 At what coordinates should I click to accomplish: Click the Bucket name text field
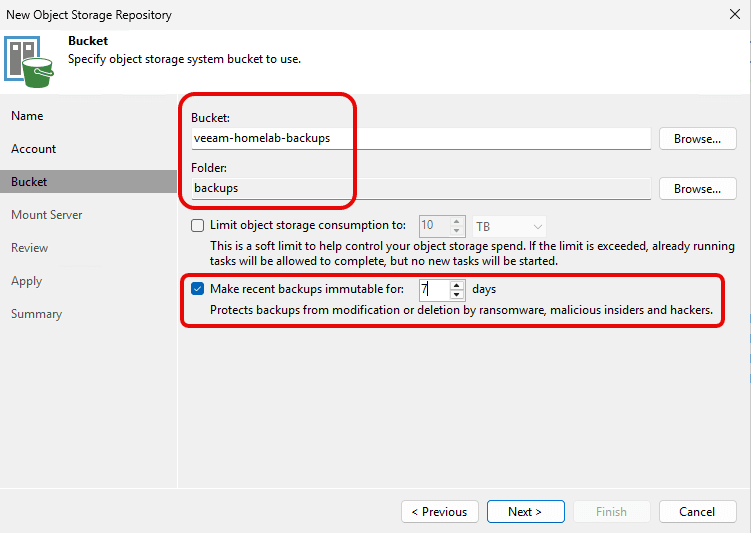coord(420,139)
